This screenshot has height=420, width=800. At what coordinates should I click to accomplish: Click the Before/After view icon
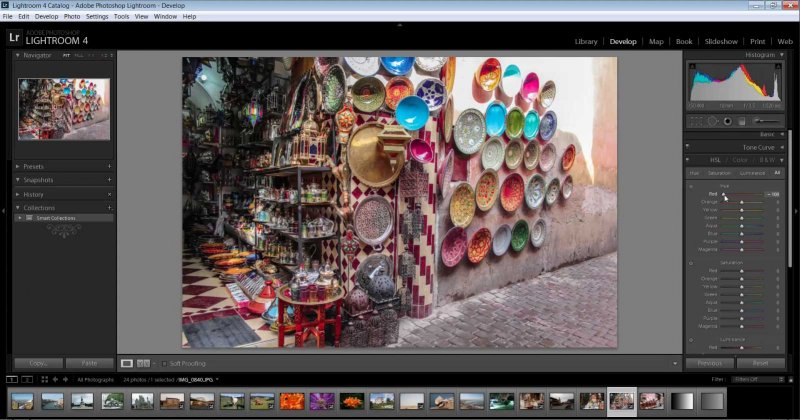pyautogui.click(x=144, y=363)
